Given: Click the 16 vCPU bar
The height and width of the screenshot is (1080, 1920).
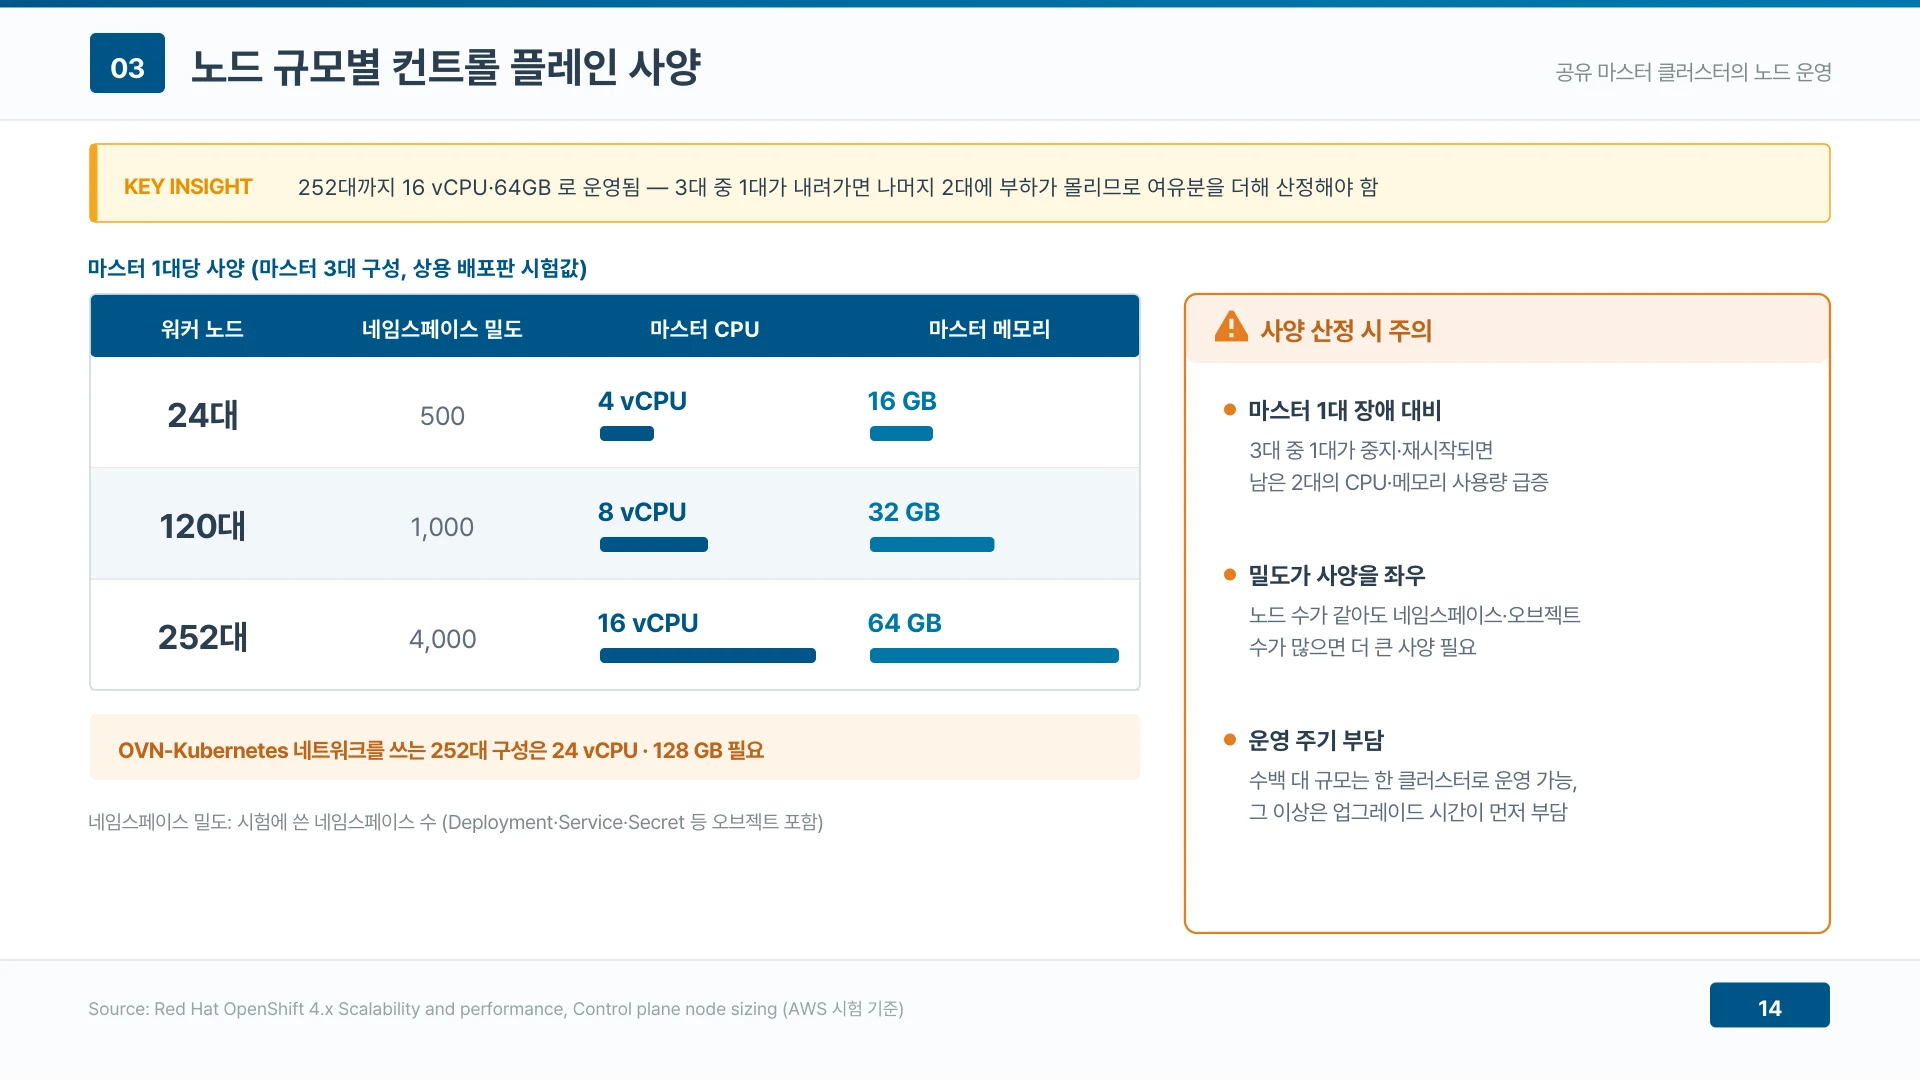Looking at the screenshot, I should (708, 656).
